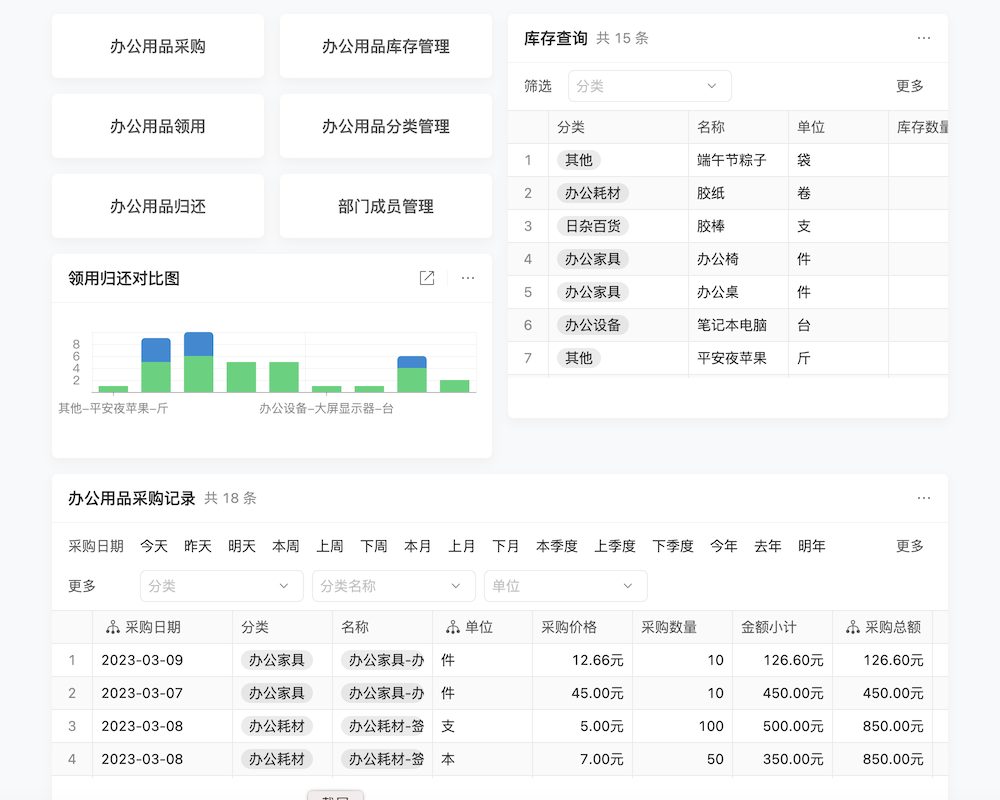This screenshot has width=1000, height=800.
Task: Open the 领用归还对比图 more options menu
Action: (468, 279)
